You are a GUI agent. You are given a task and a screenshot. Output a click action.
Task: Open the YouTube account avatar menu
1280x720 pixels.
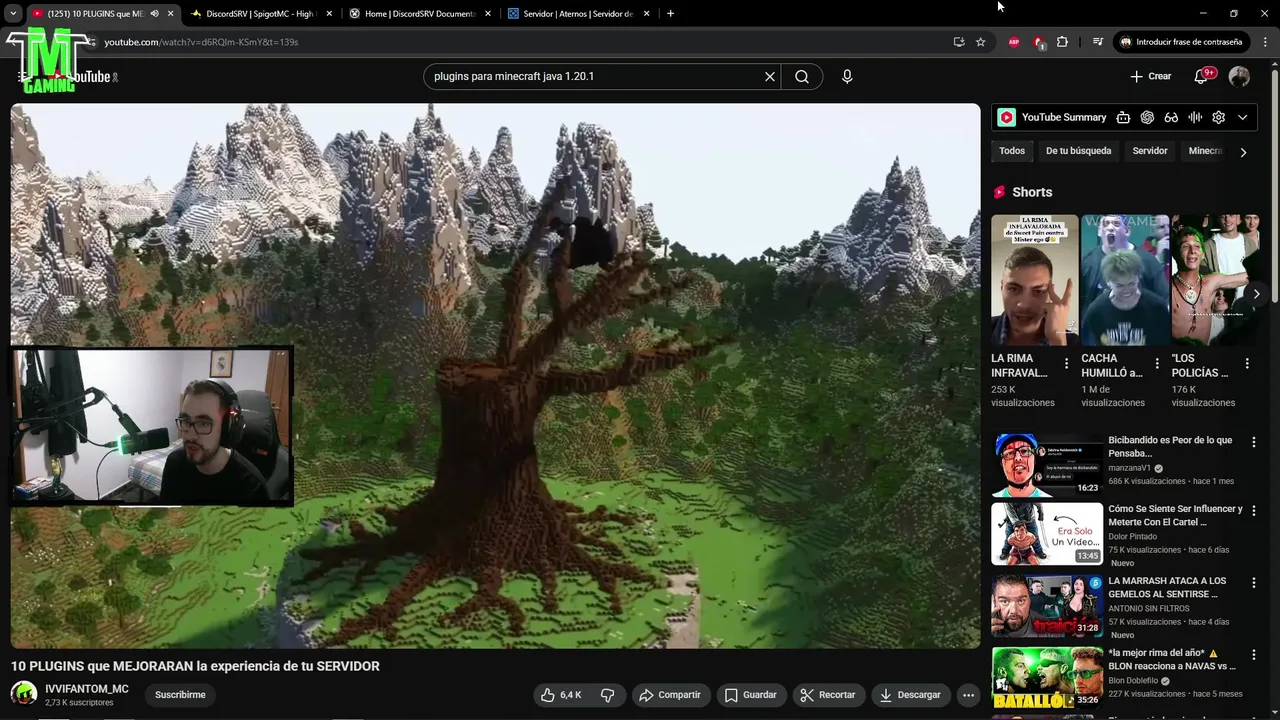(1239, 76)
